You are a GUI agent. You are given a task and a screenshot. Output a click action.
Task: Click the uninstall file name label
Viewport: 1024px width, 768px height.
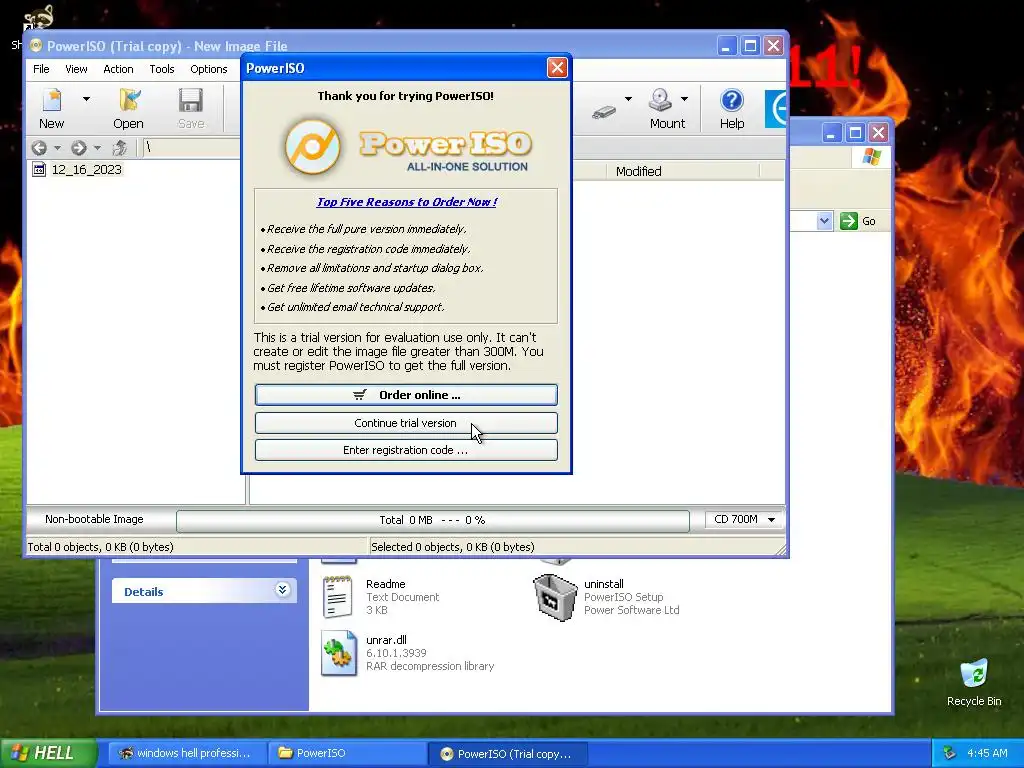603,584
